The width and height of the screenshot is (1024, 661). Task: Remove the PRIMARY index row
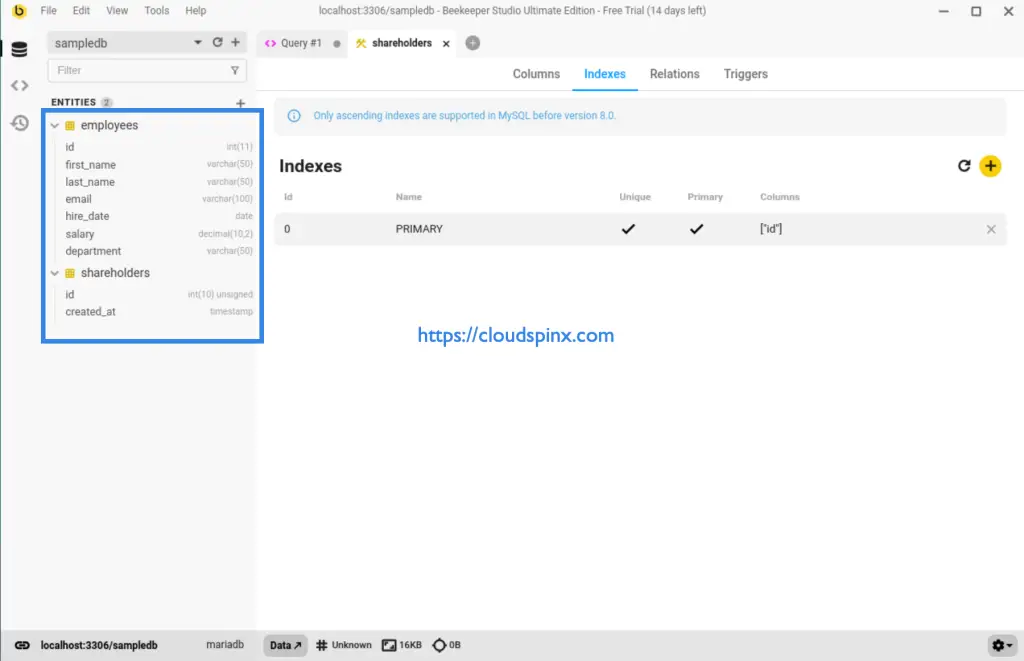click(991, 229)
